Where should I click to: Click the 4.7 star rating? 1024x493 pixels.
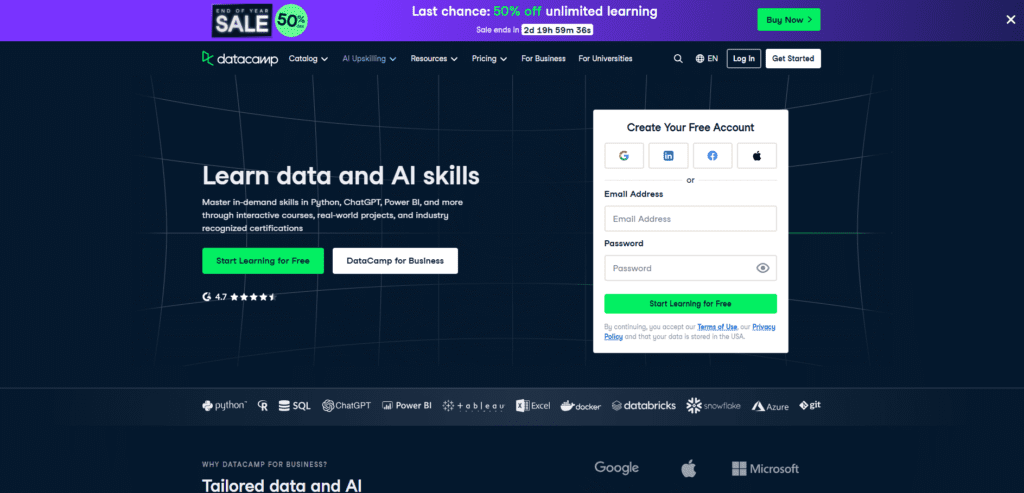pos(239,296)
